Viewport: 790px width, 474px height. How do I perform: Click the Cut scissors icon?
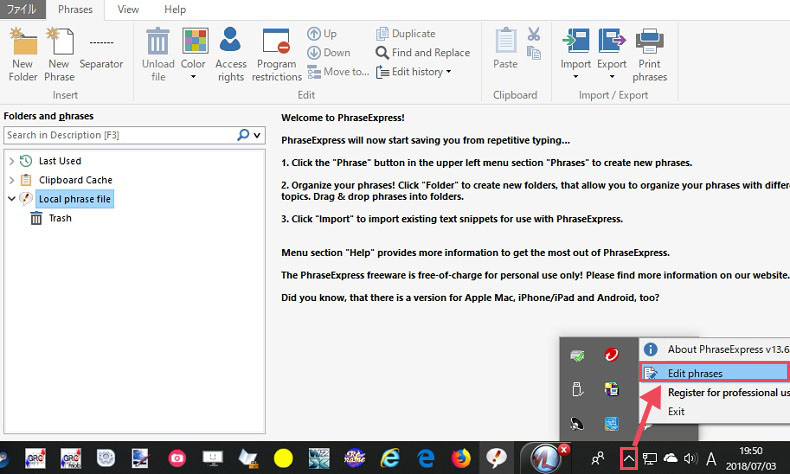[x=534, y=34]
